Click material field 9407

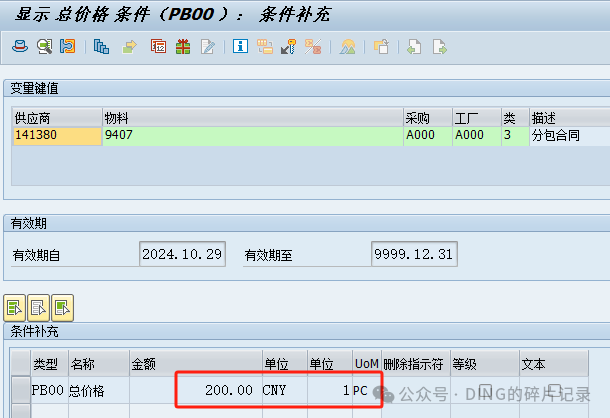(x=253, y=136)
